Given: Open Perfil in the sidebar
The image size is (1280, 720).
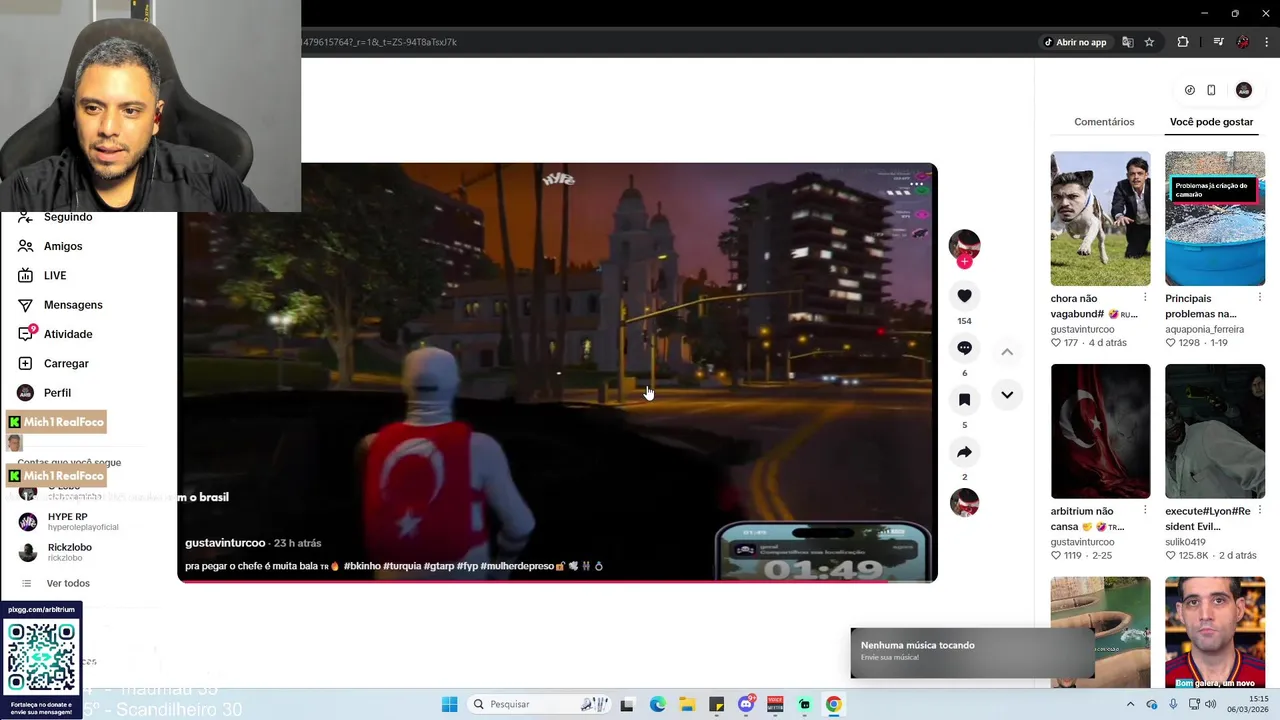Looking at the screenshot, I should (57, 393).
